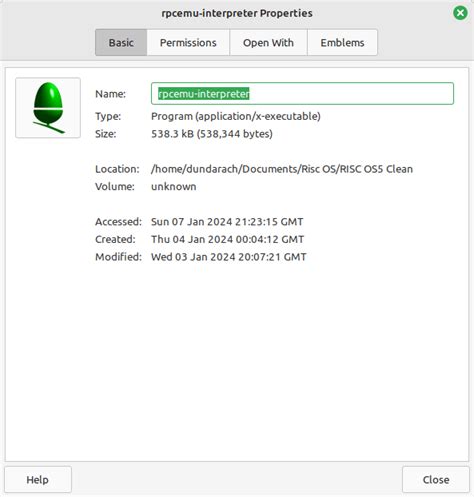Switch to the Open With tab

pos(268,43)
